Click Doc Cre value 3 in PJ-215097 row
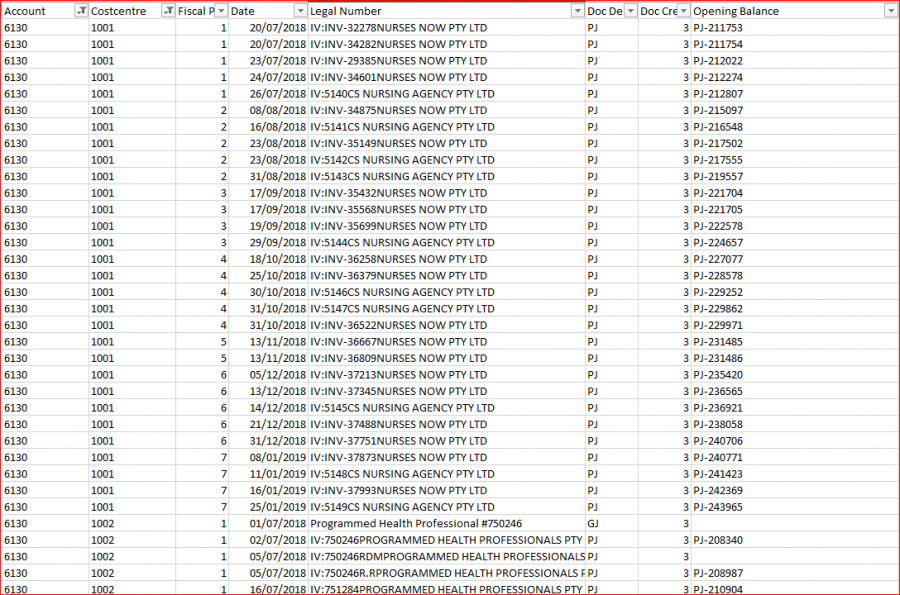This screenshot has width=900, height=595. click(664, 110)
